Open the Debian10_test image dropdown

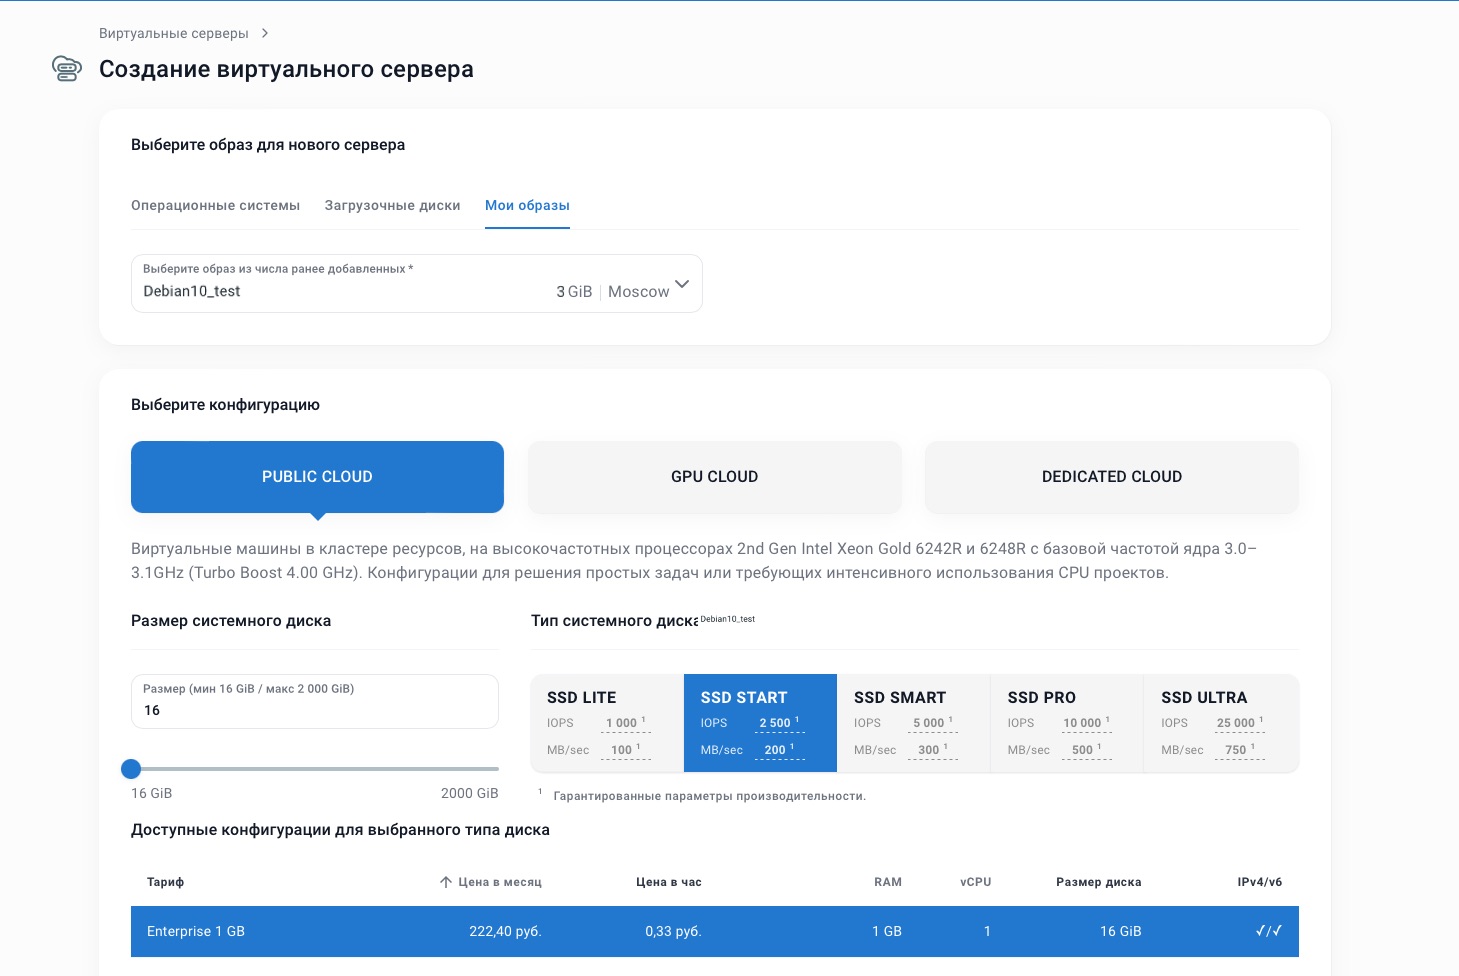tap(417, 284)
